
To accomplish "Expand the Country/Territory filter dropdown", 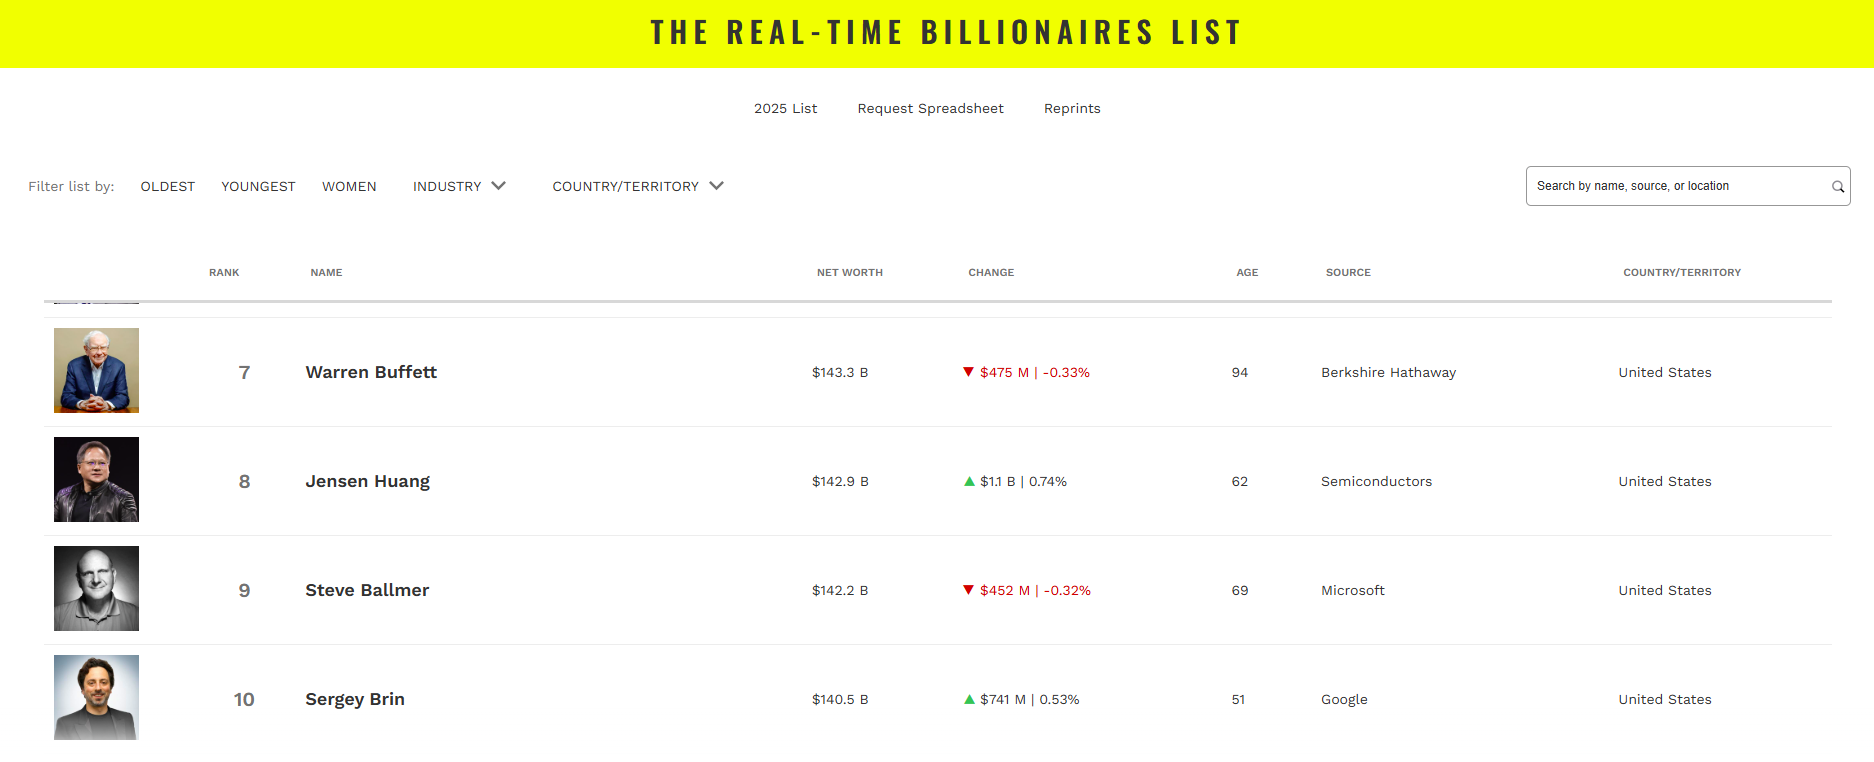I will (638, 186).
